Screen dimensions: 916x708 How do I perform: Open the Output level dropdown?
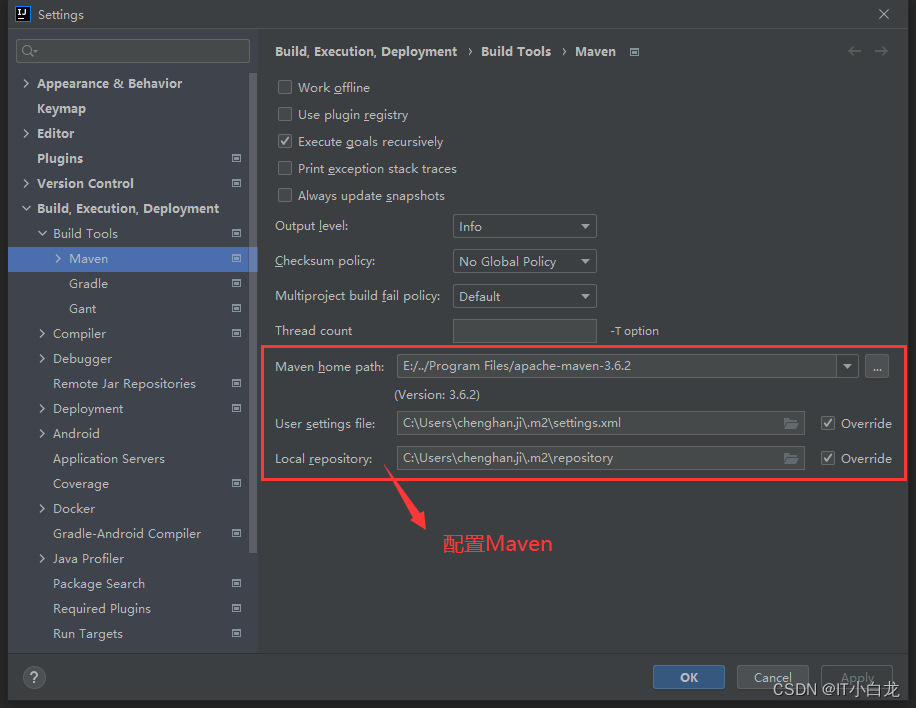click(x=525, y=227)
